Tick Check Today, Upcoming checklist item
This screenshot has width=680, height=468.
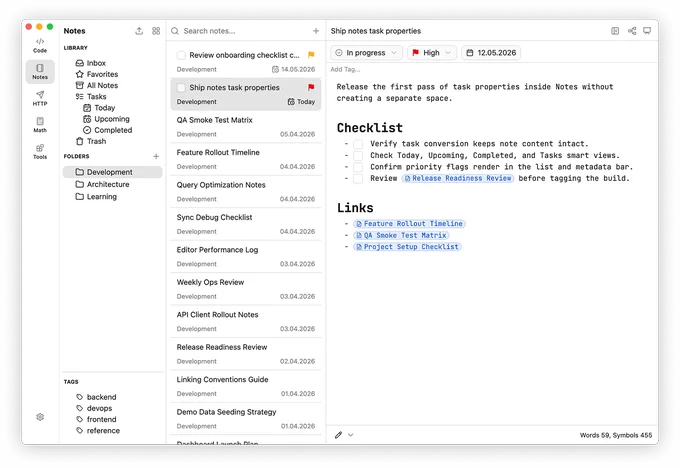point(358,155)
